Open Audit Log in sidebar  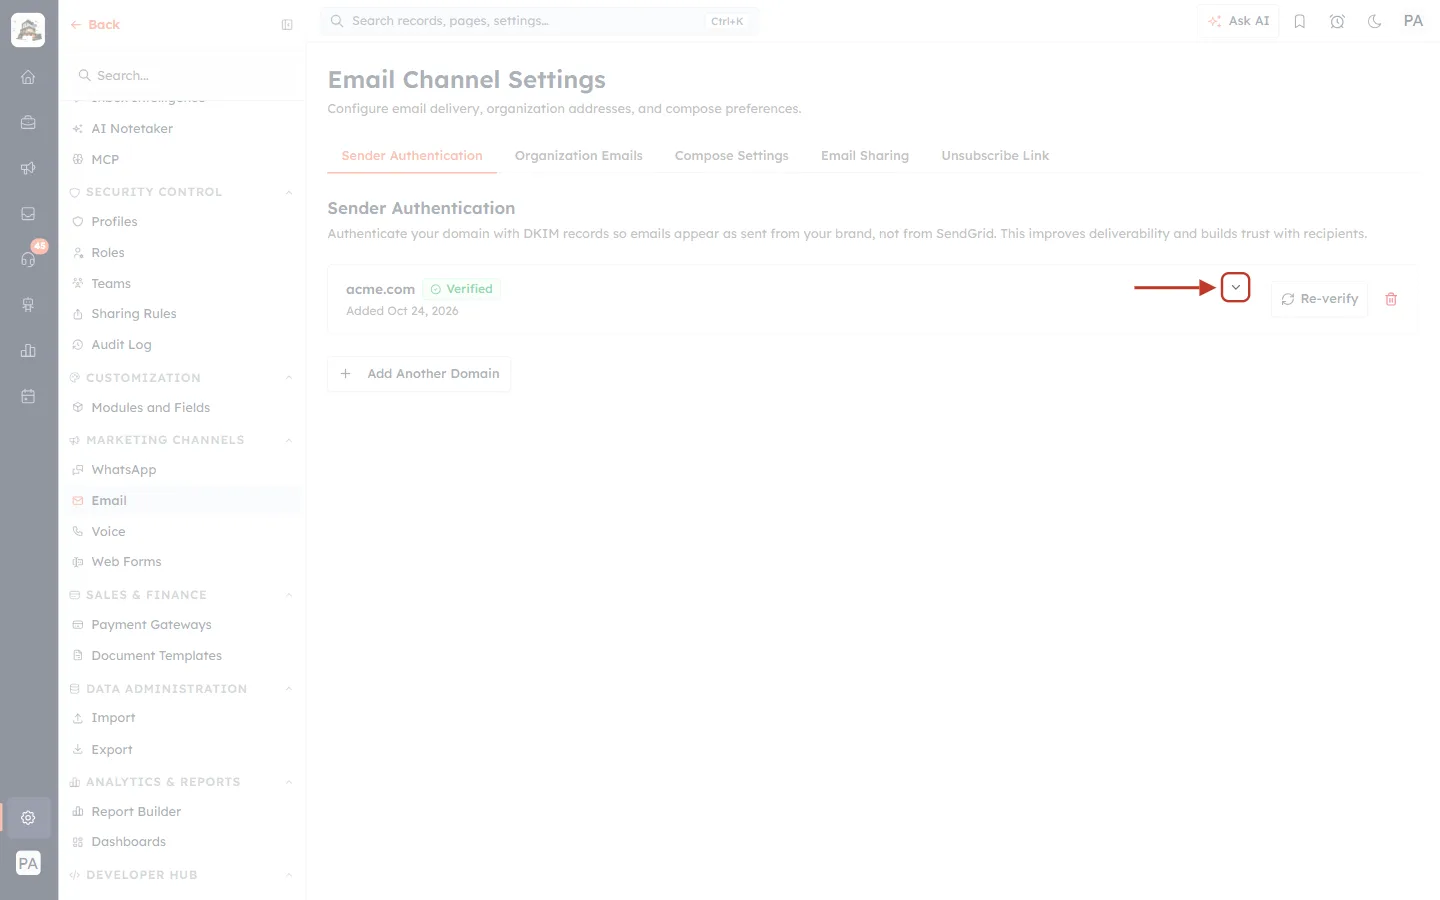pos(121,345)
